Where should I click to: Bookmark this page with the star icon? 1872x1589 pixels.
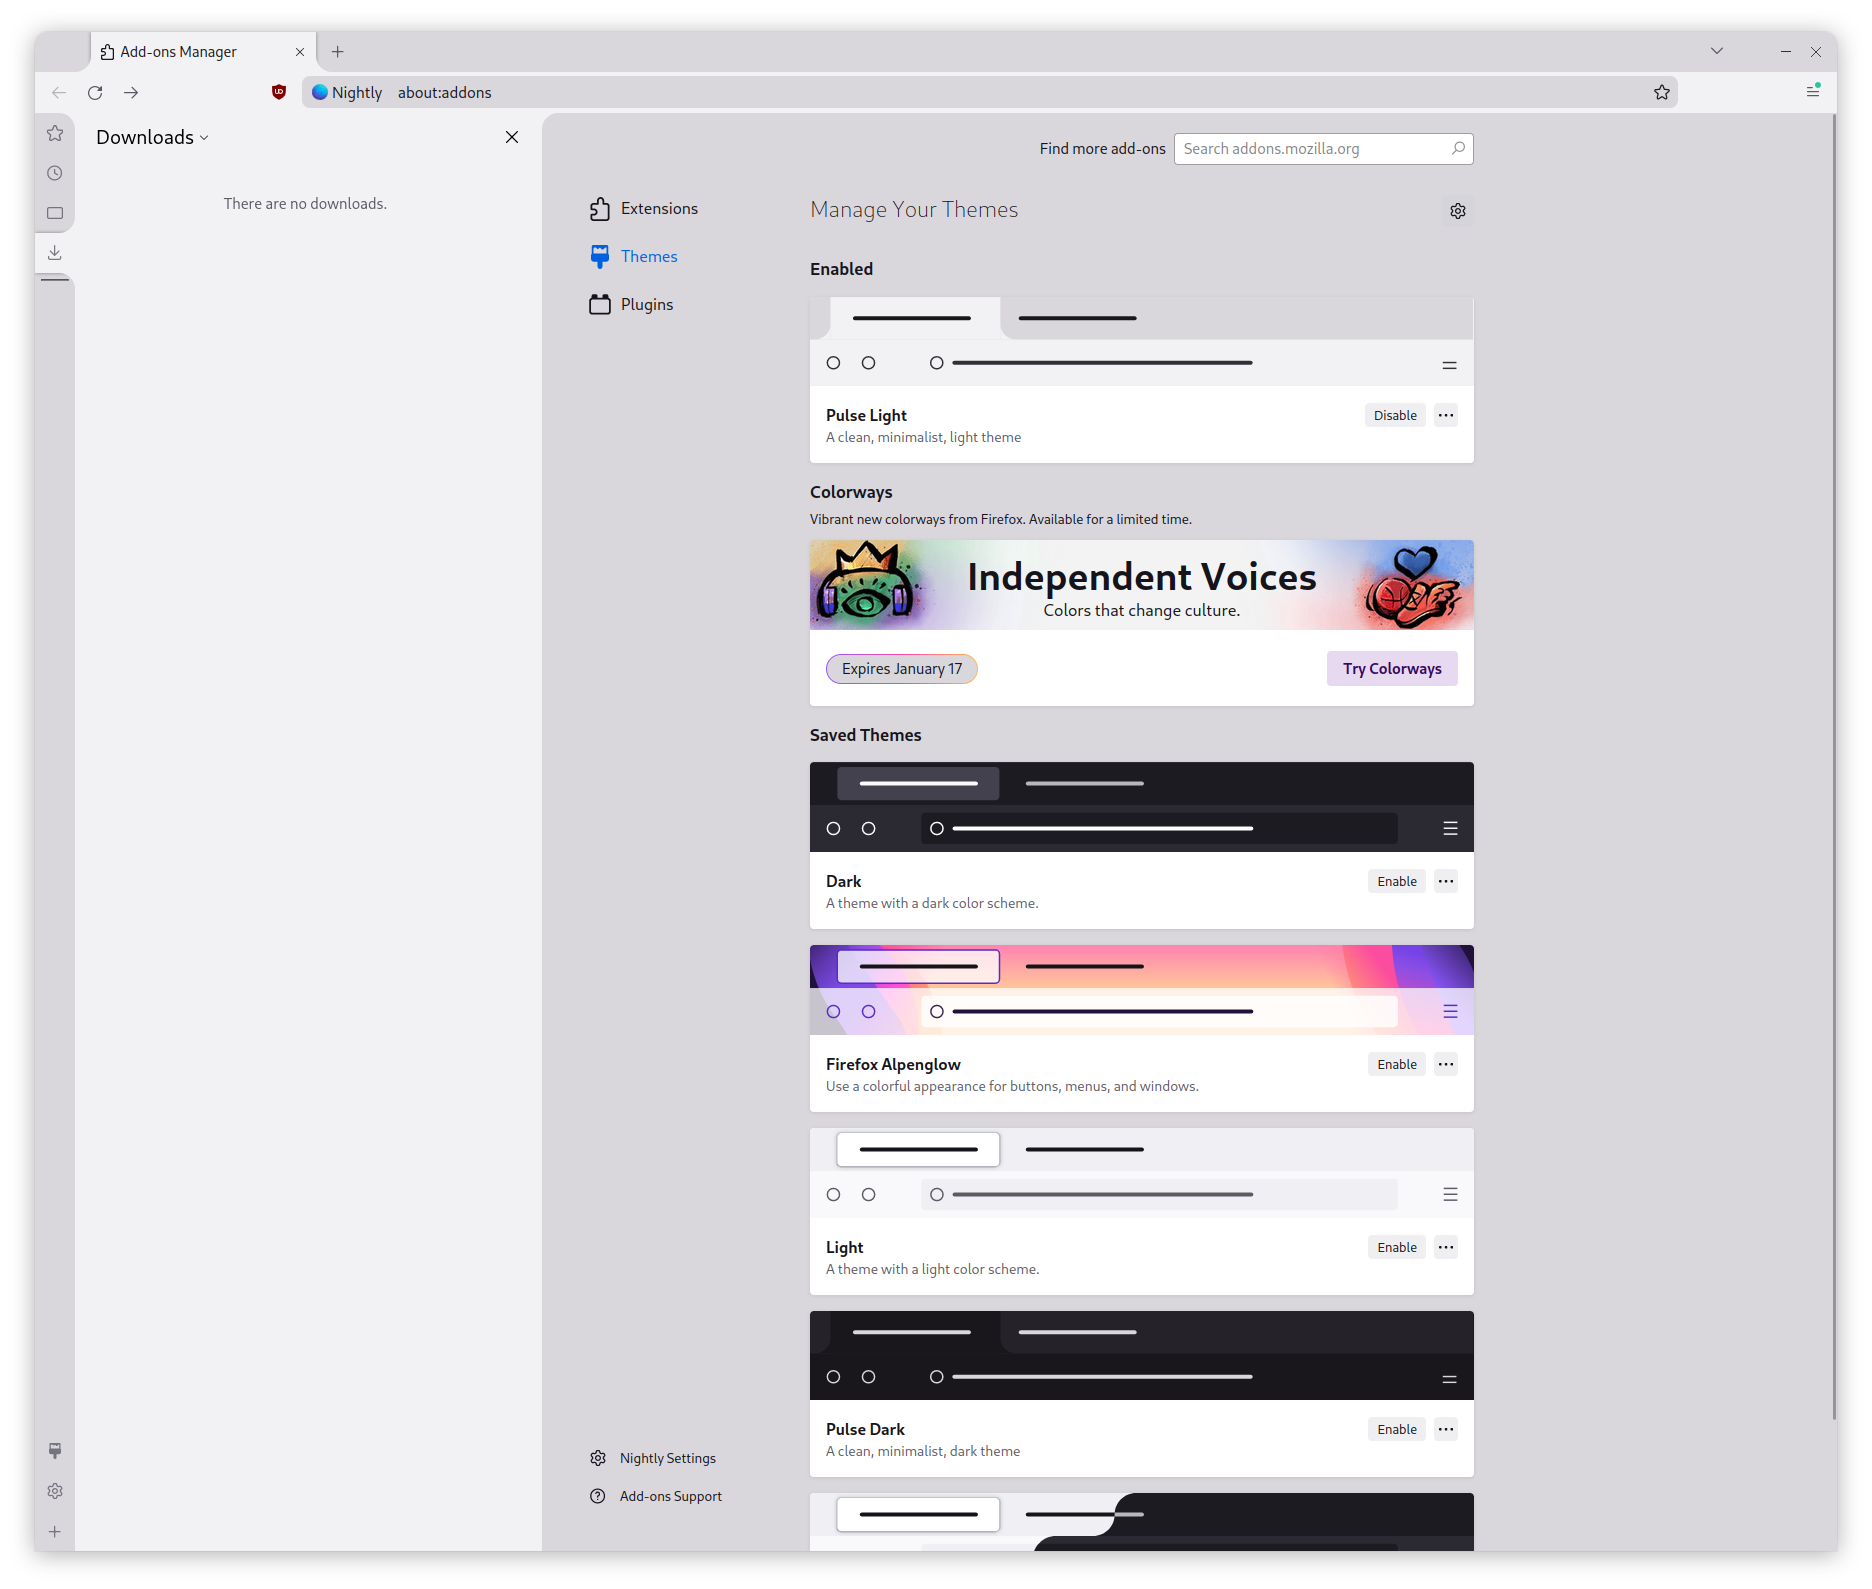[x=1662, y=92]
